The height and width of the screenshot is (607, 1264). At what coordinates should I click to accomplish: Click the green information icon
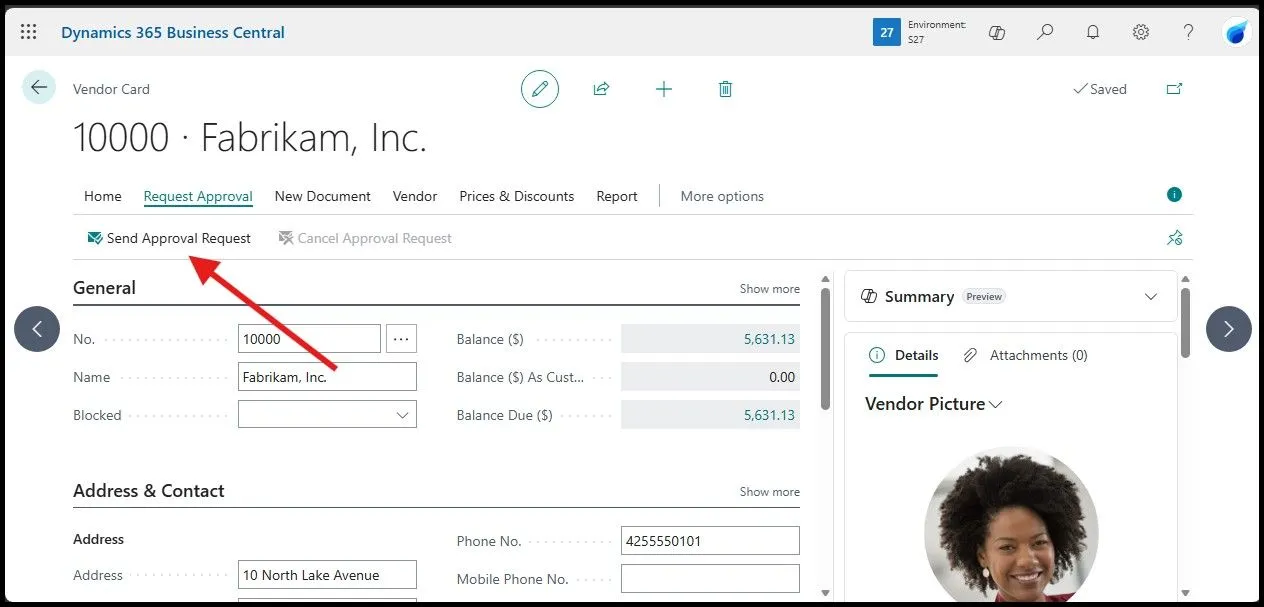tap(1175, 195)
